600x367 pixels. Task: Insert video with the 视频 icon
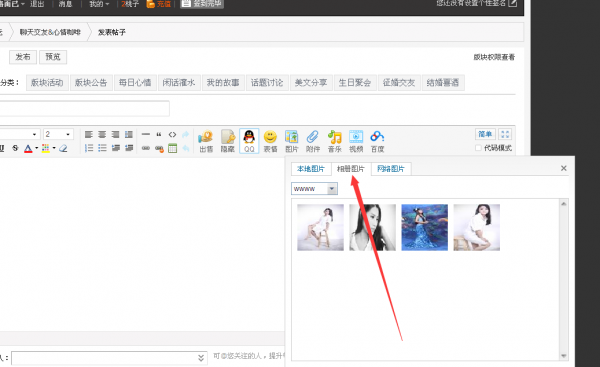[x=356, y=141]
